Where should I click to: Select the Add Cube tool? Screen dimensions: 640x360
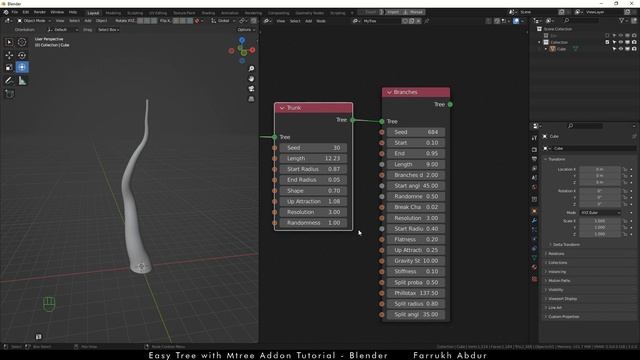point(9,94)
